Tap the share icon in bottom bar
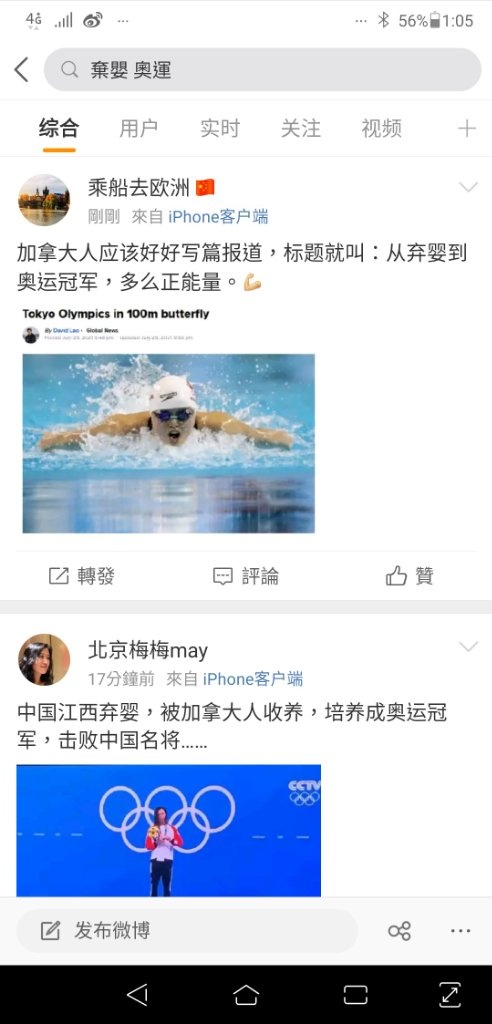The width and height of the screenshot is (492, 1024). (399, 931)
